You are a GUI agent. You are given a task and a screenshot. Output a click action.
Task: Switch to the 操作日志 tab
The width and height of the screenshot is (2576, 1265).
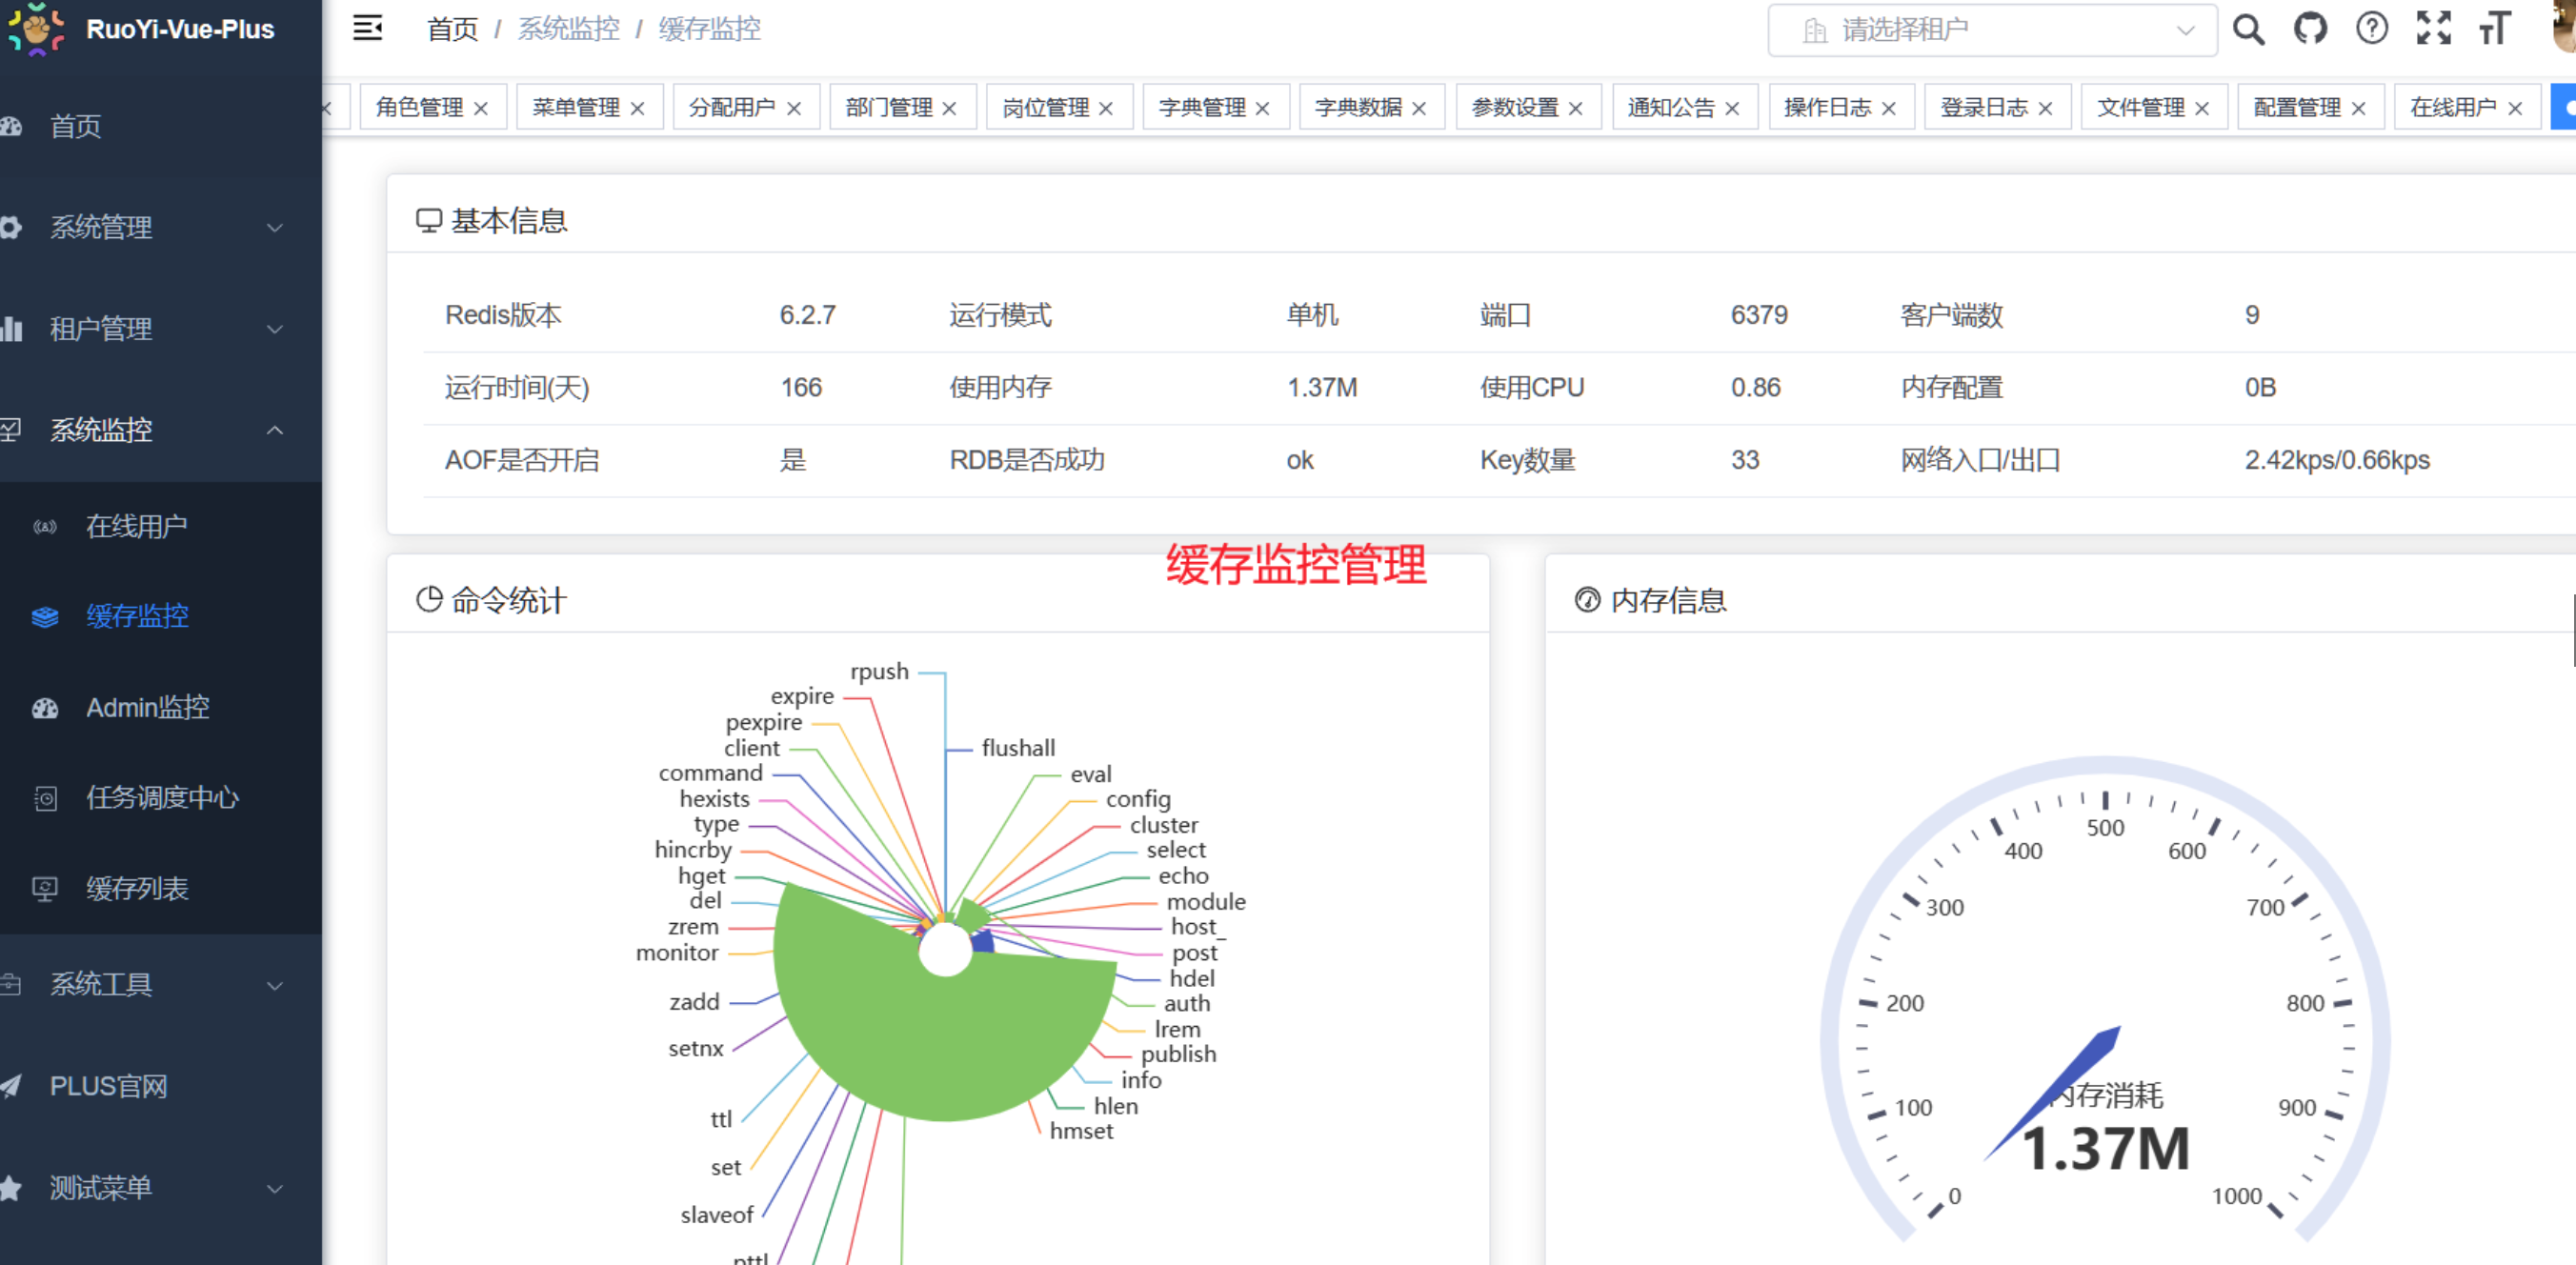[1827, 107]
